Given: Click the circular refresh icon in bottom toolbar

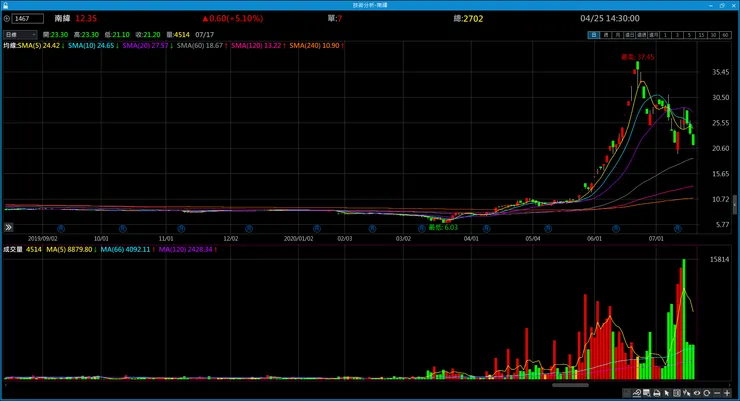Looking at the screenshot, I should click(706, 393).
